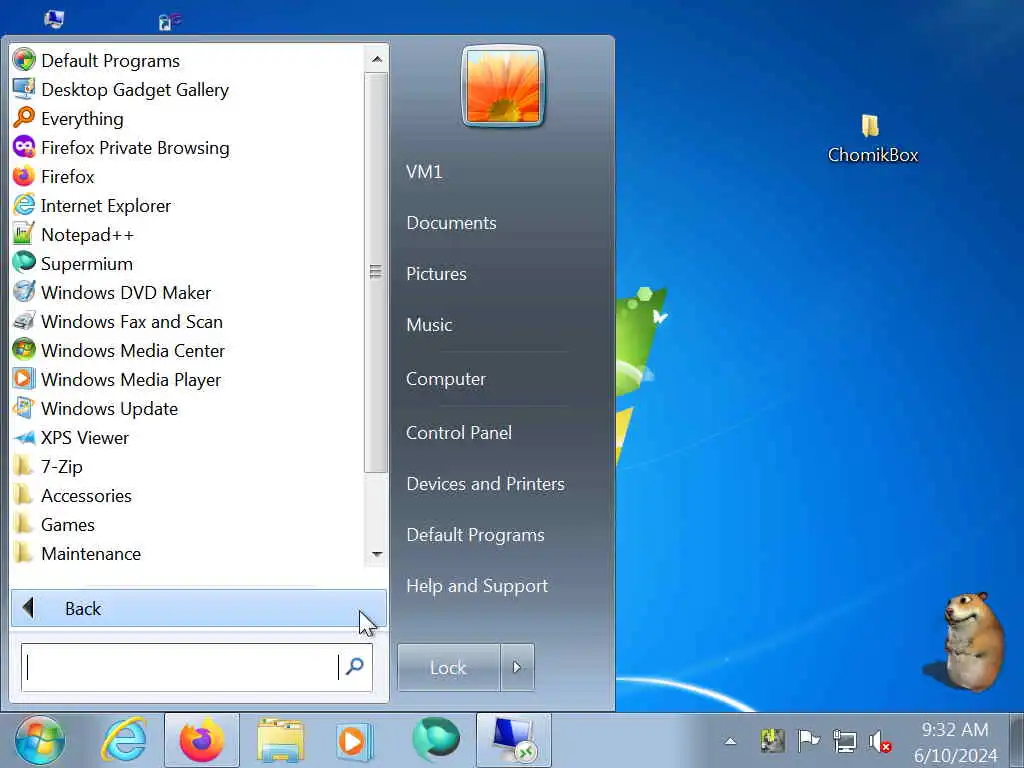
Task: Open Windows Explorer folder on taskbar
Action: tap(280, 741)
